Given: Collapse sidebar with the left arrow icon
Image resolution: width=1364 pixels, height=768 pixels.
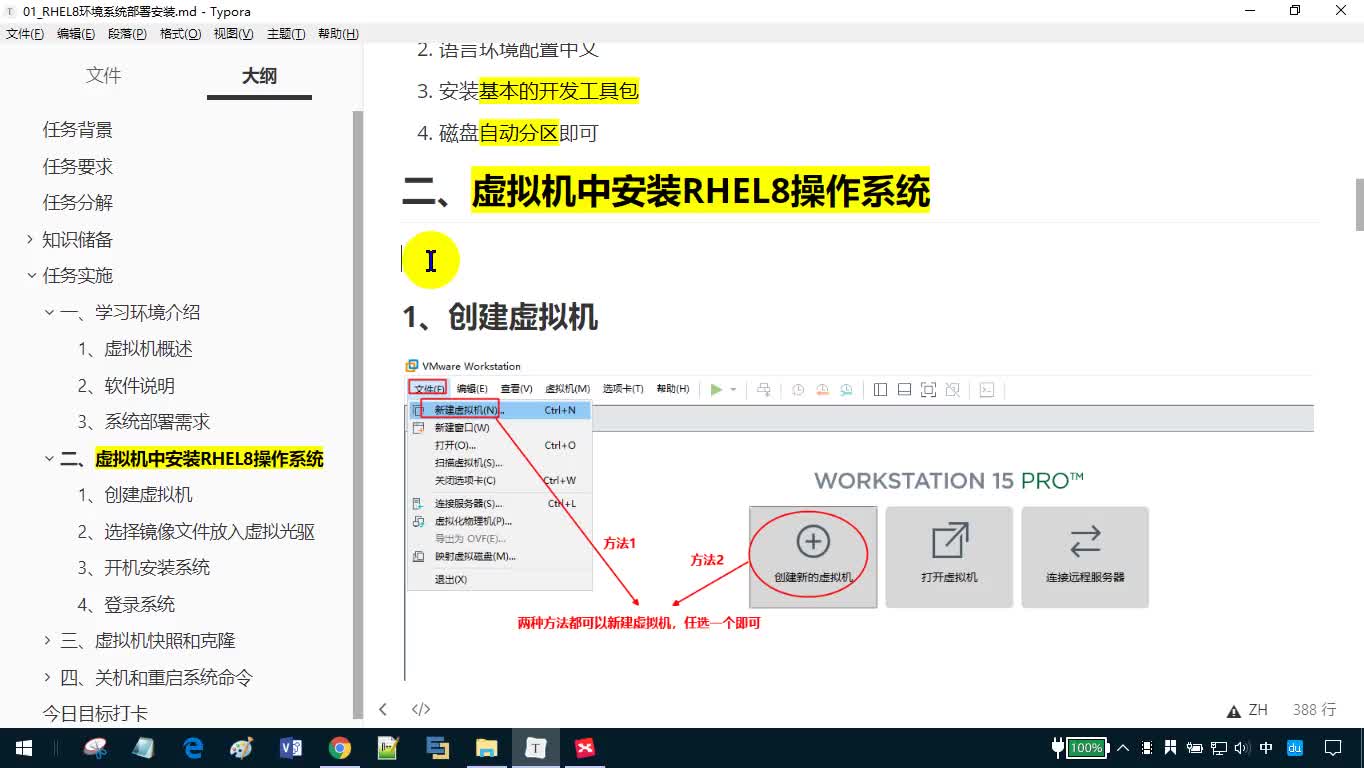Looking at the screenshot, I should (x=383, y=709).
